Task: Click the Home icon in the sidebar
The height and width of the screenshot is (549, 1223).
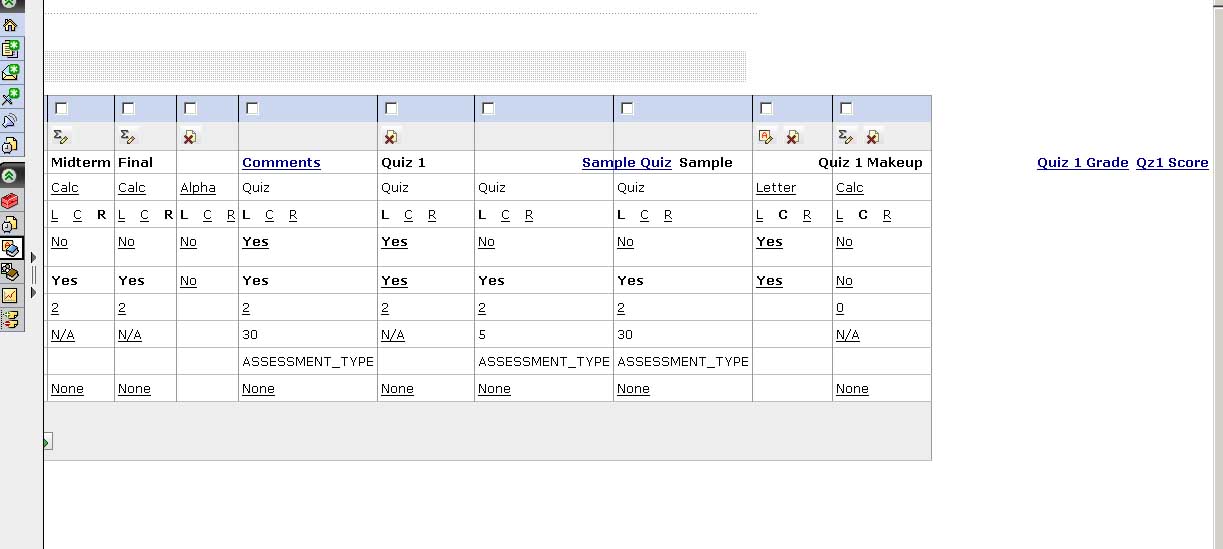Action: click(10, 25)
